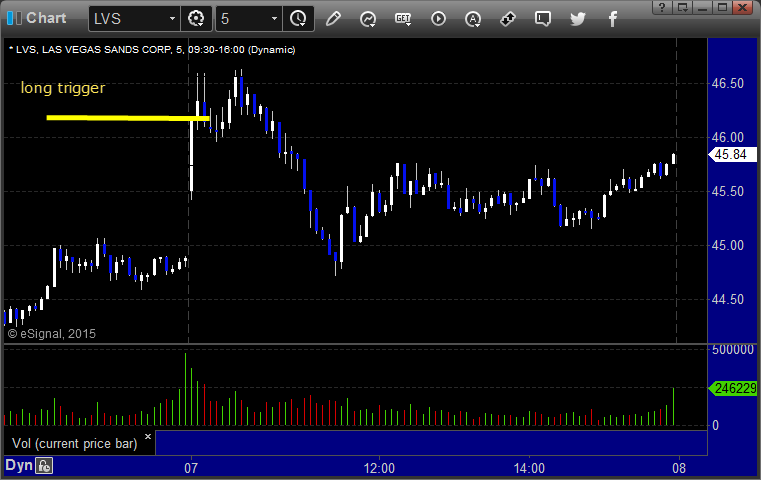The height and width of the screenshot is (480, 761).
Task: Click the circular play replay icon
Action: [438, 19]
